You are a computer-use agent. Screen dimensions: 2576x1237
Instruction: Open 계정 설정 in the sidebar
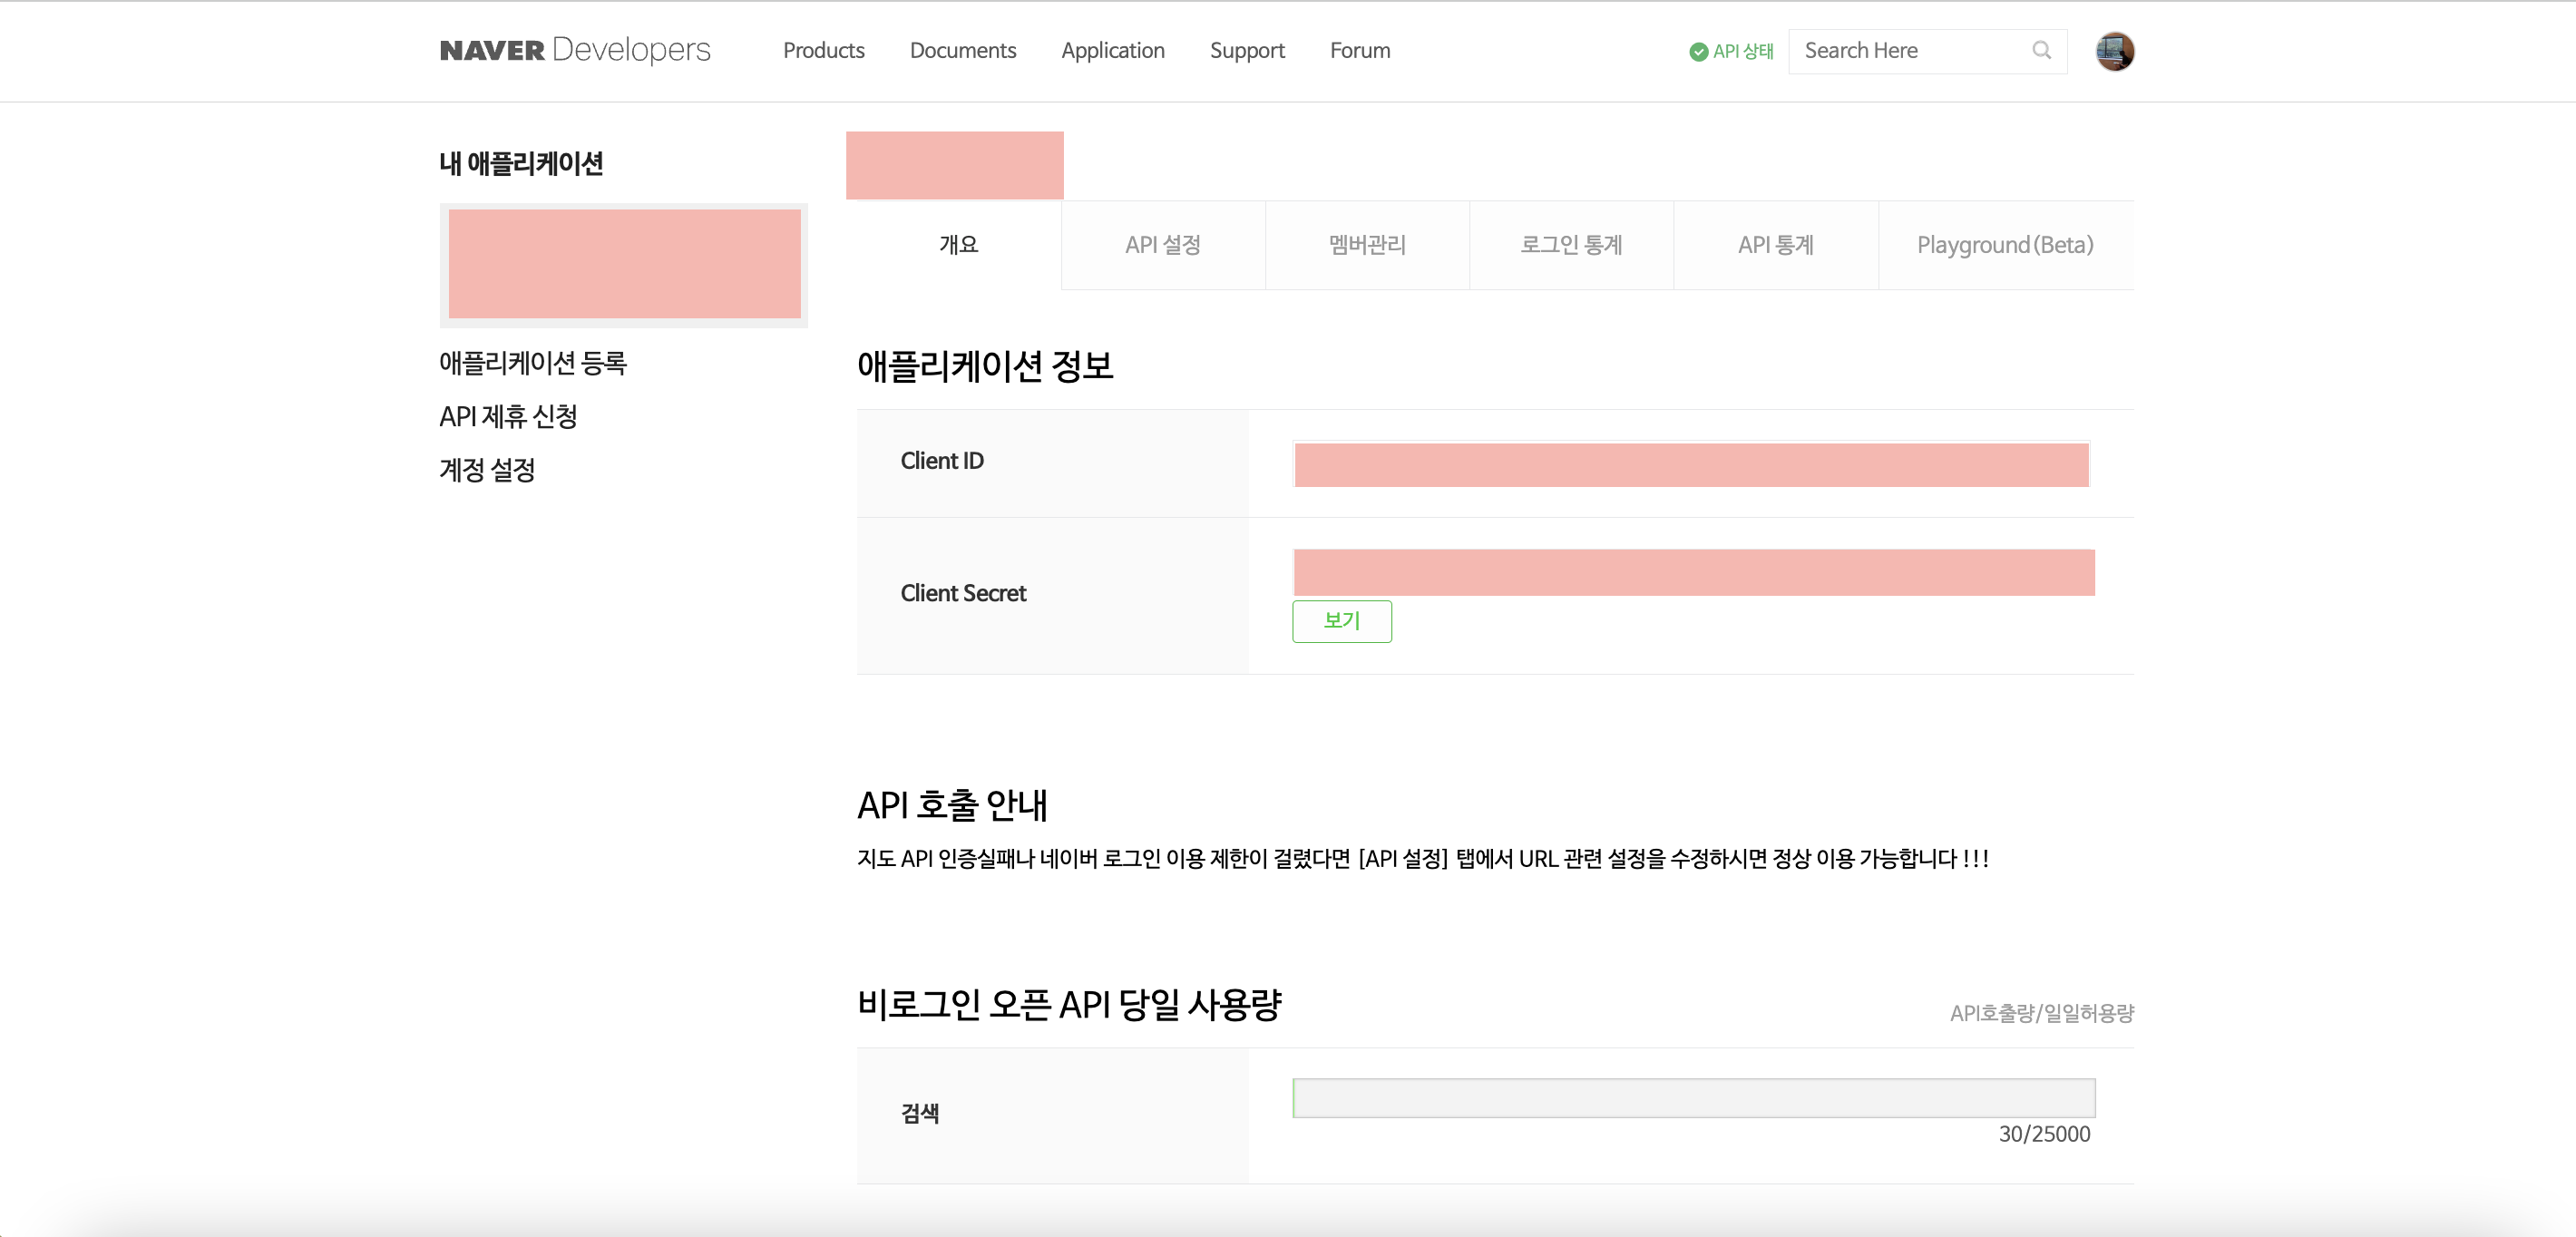point(487,470)
